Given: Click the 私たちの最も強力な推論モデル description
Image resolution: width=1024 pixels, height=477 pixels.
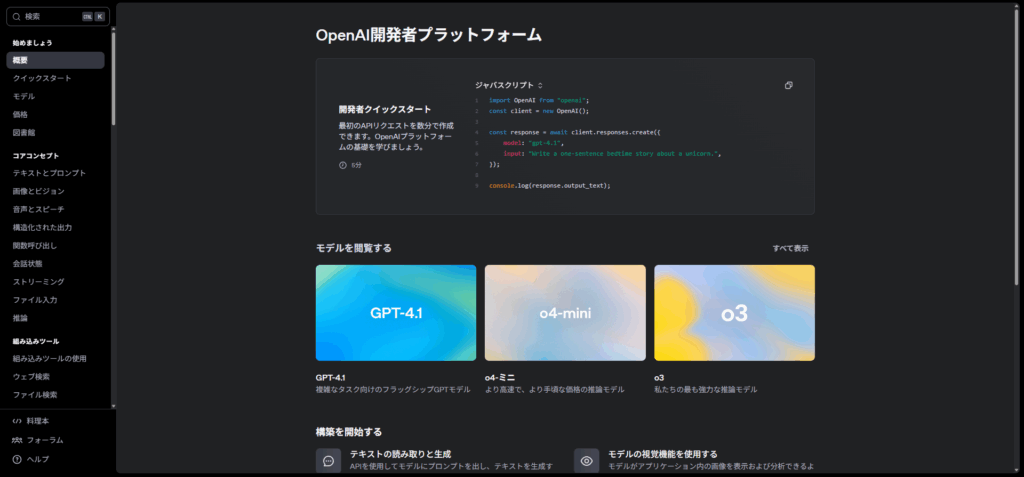Looking at the screenshot, I should tap(705, 389).
